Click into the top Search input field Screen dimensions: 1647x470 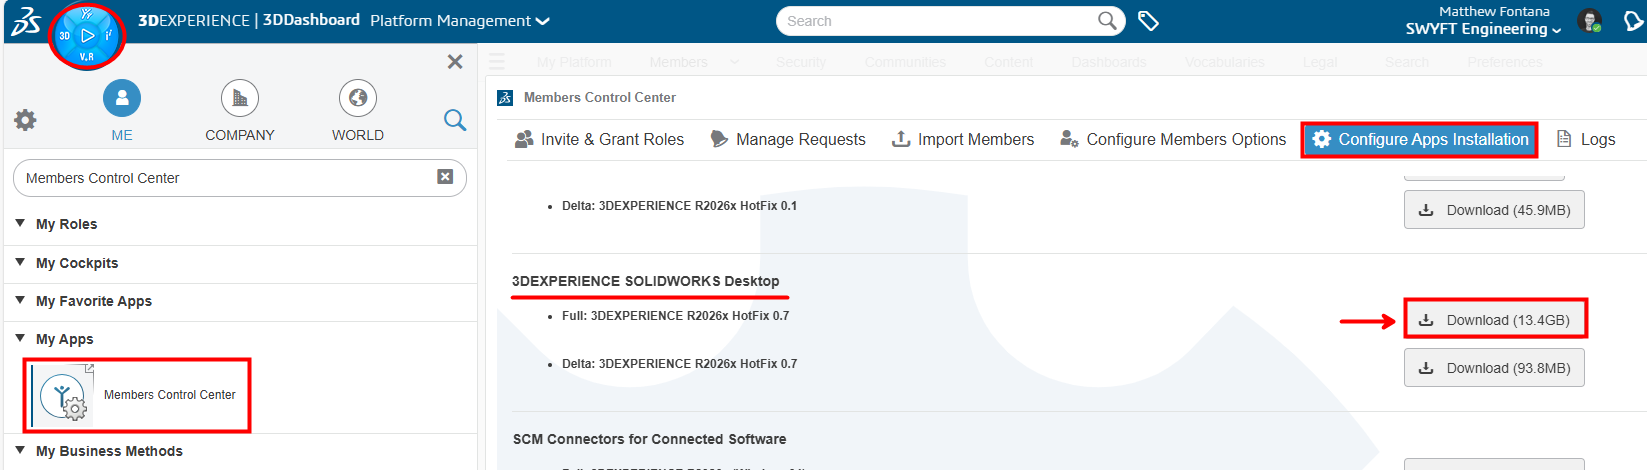click(935, 21)
